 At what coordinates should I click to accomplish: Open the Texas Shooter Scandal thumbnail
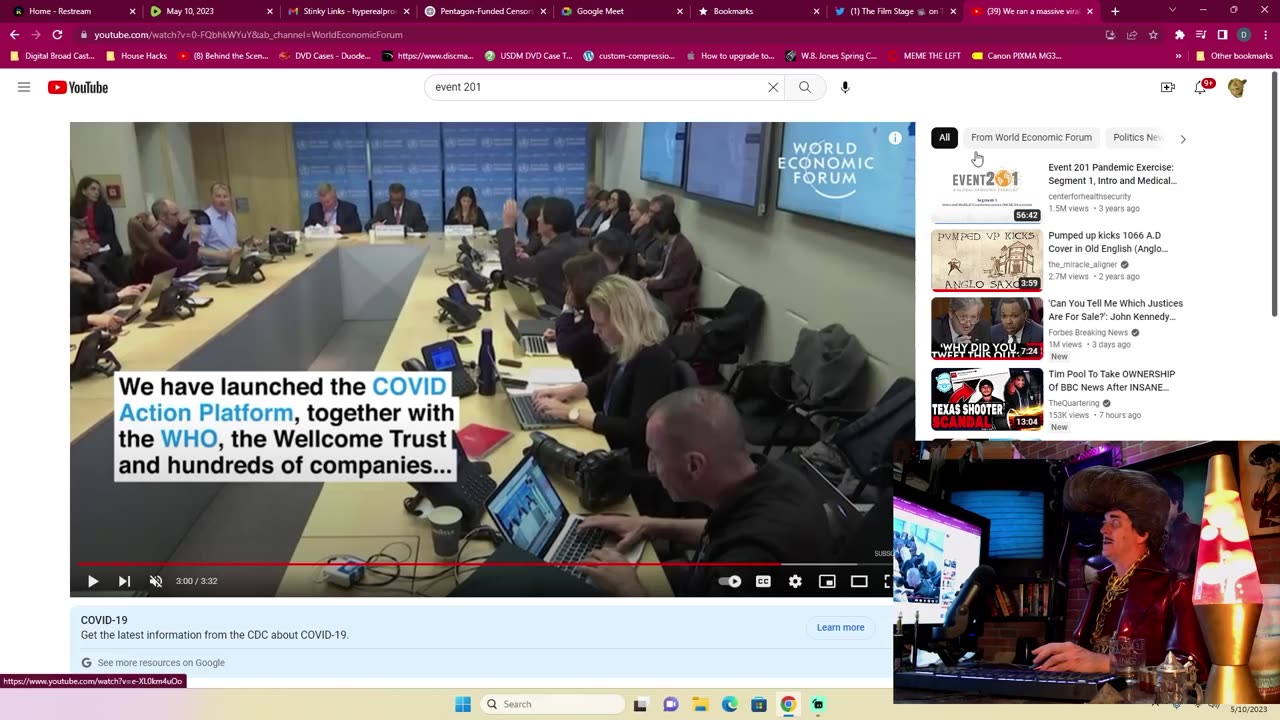[987, 399]
